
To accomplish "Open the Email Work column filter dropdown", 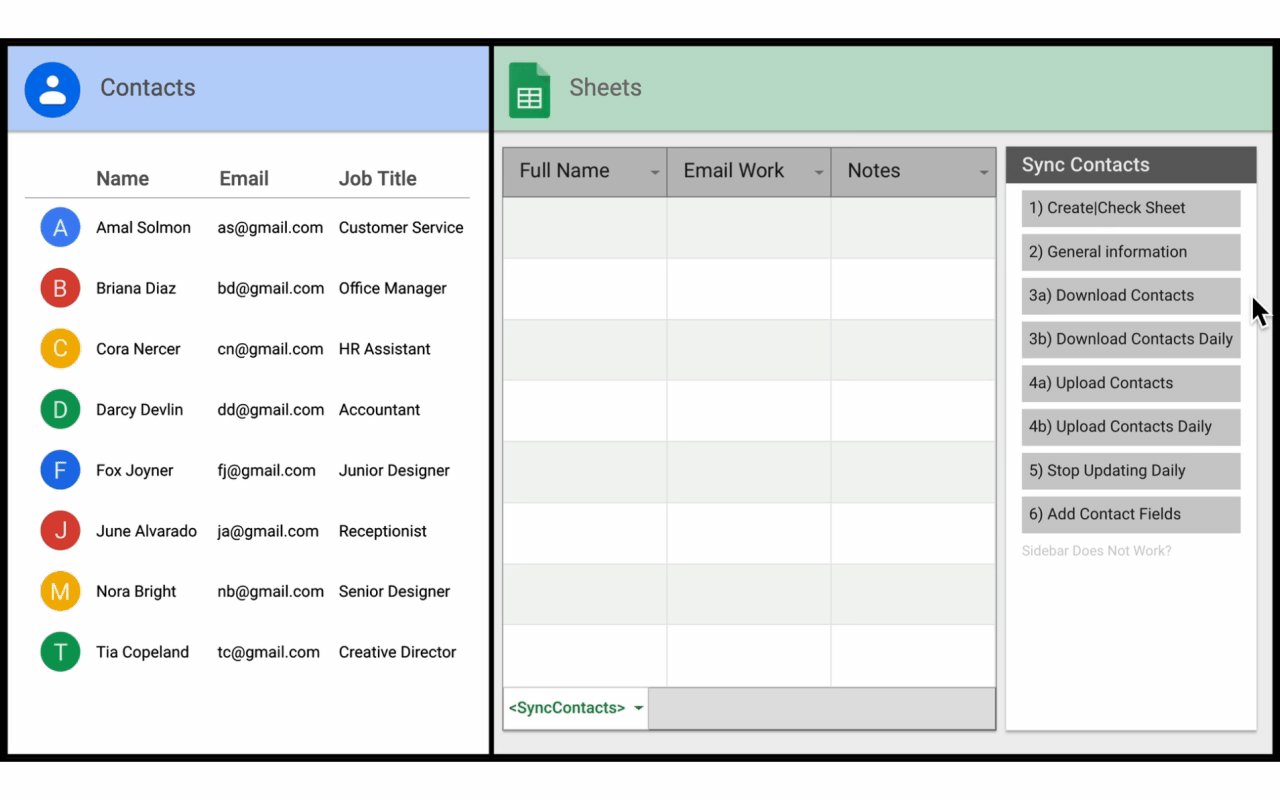I will 819,173.
